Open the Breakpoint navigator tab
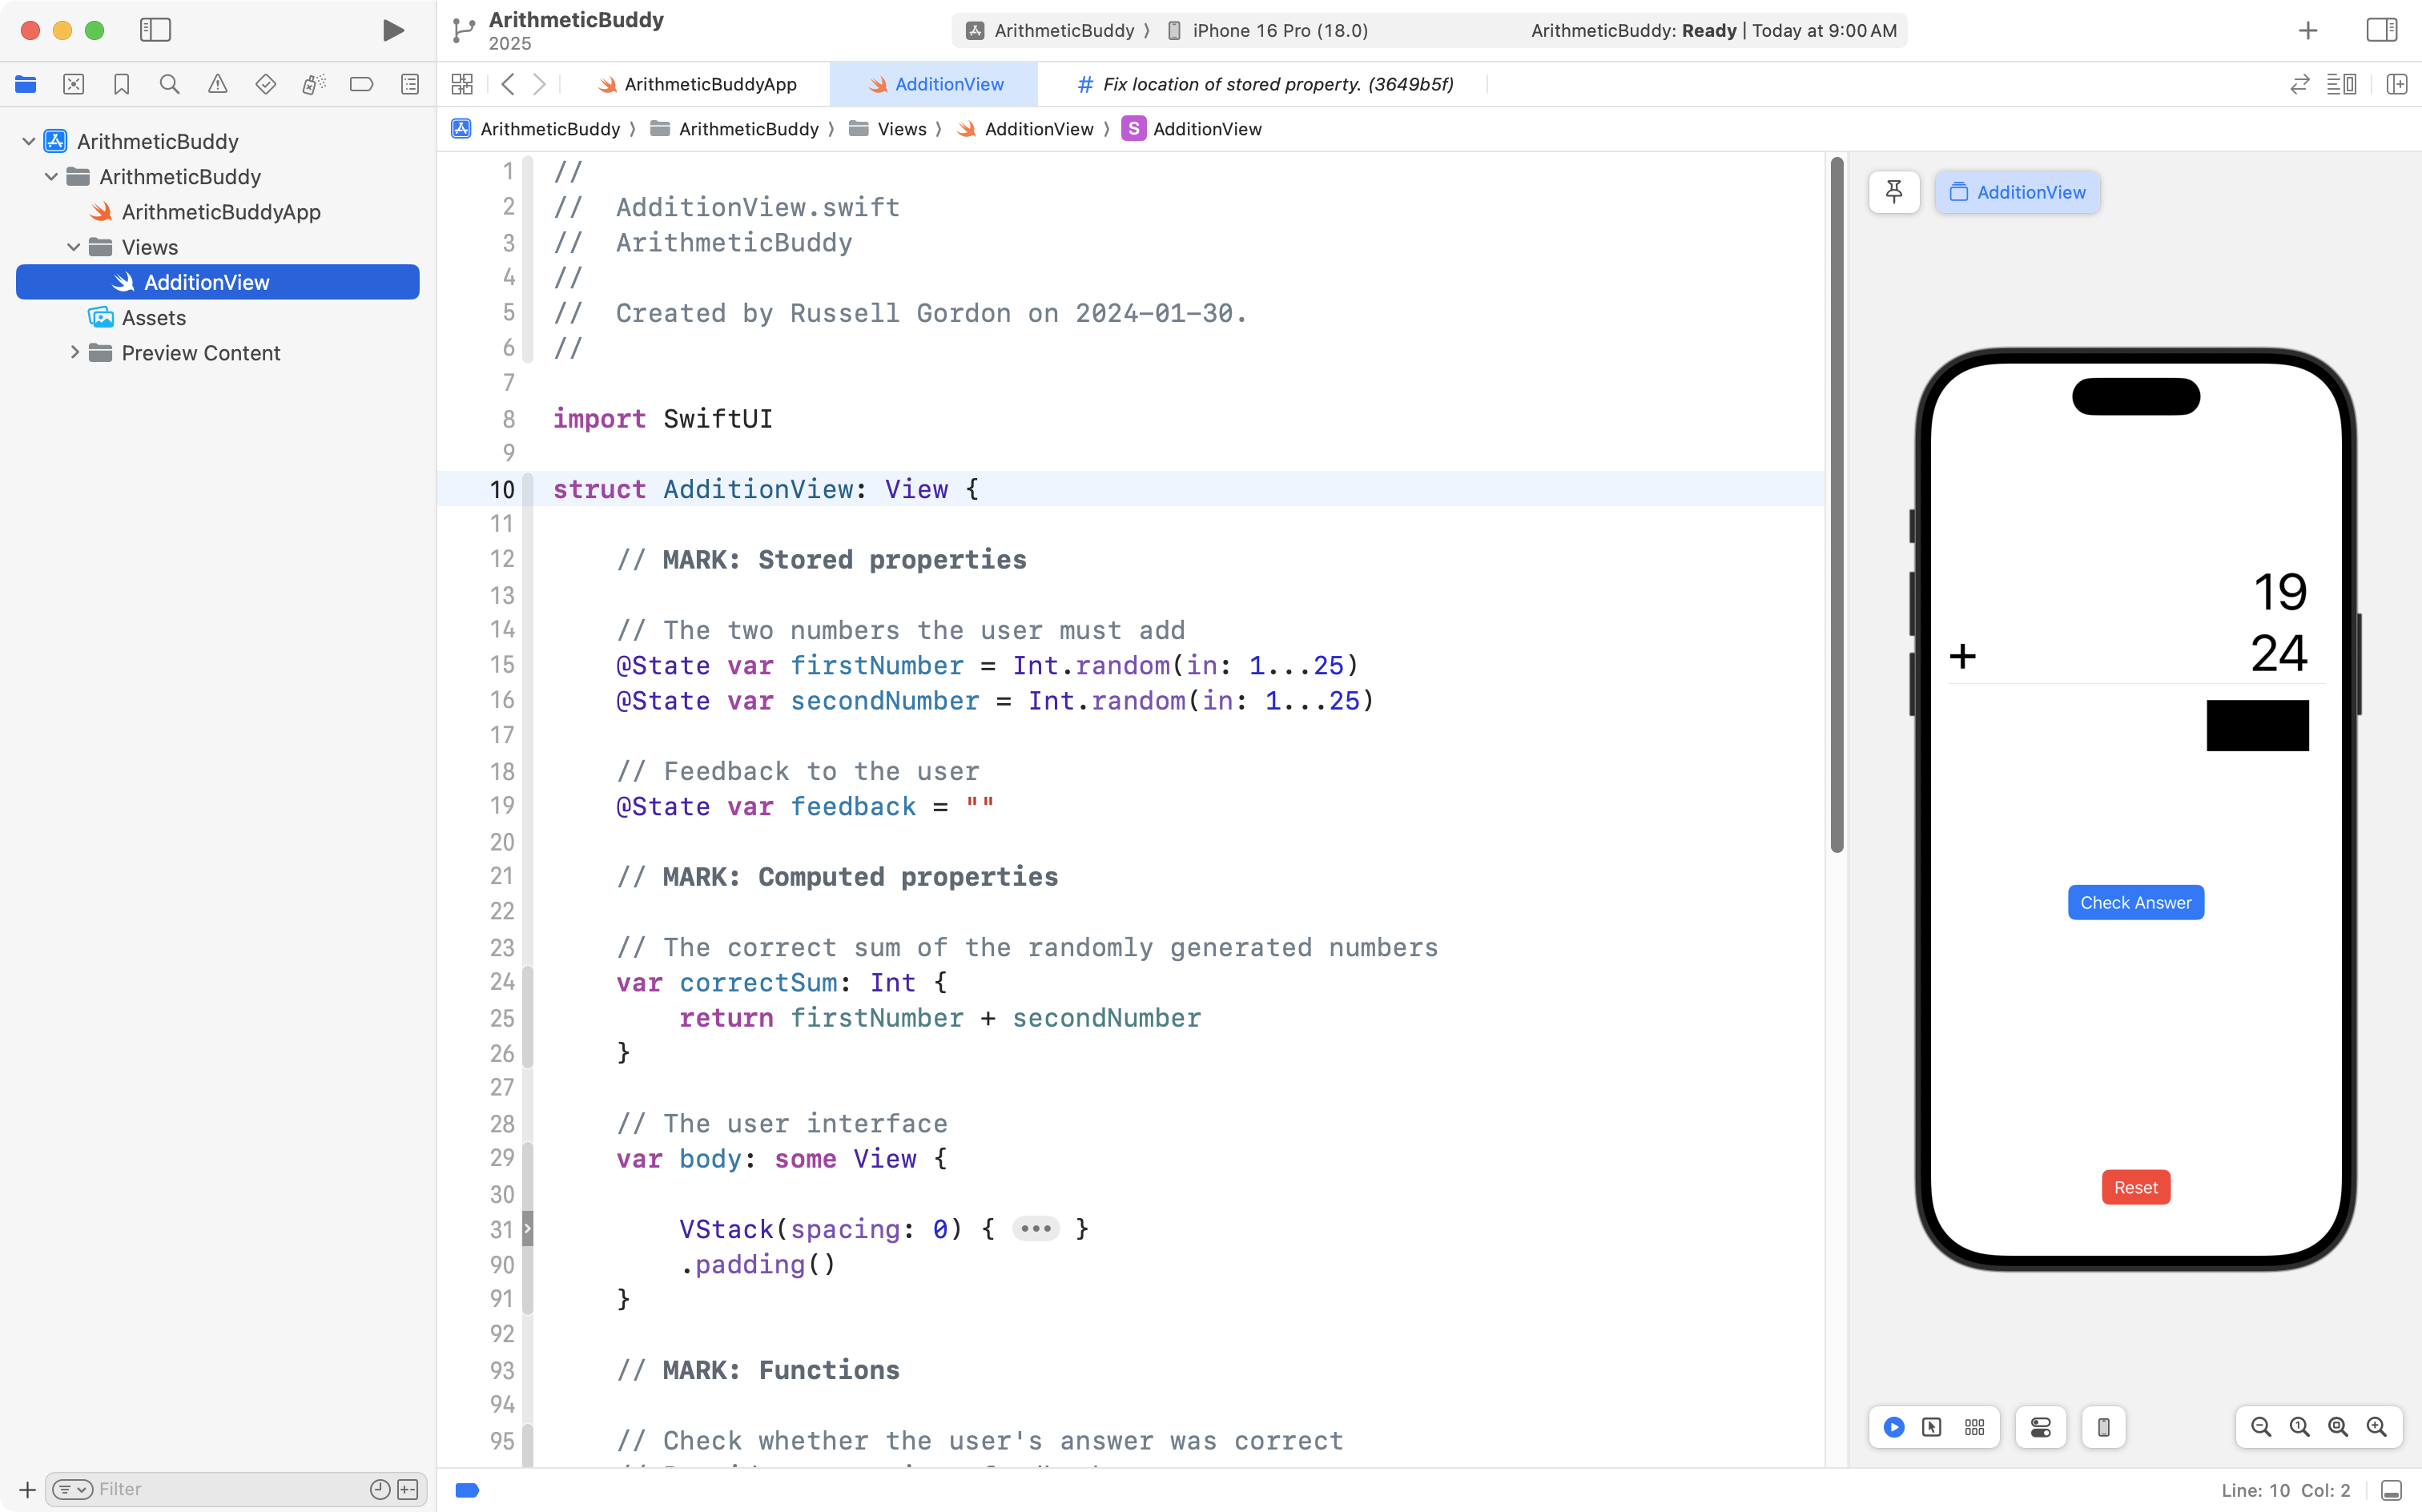 pyautogui.click(x=361, y=85)
